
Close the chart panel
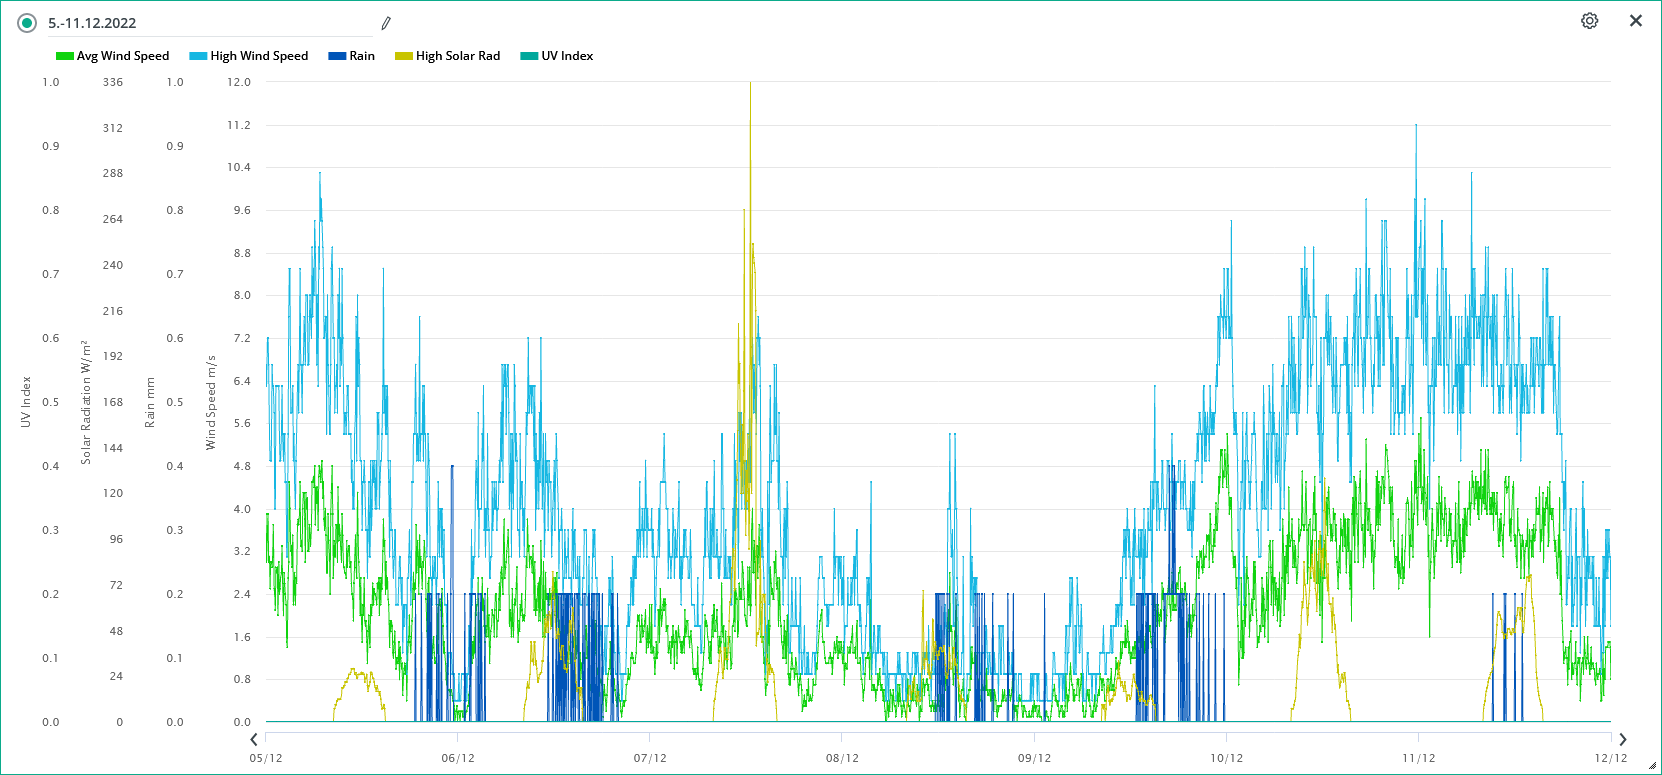pos(1636,21)
